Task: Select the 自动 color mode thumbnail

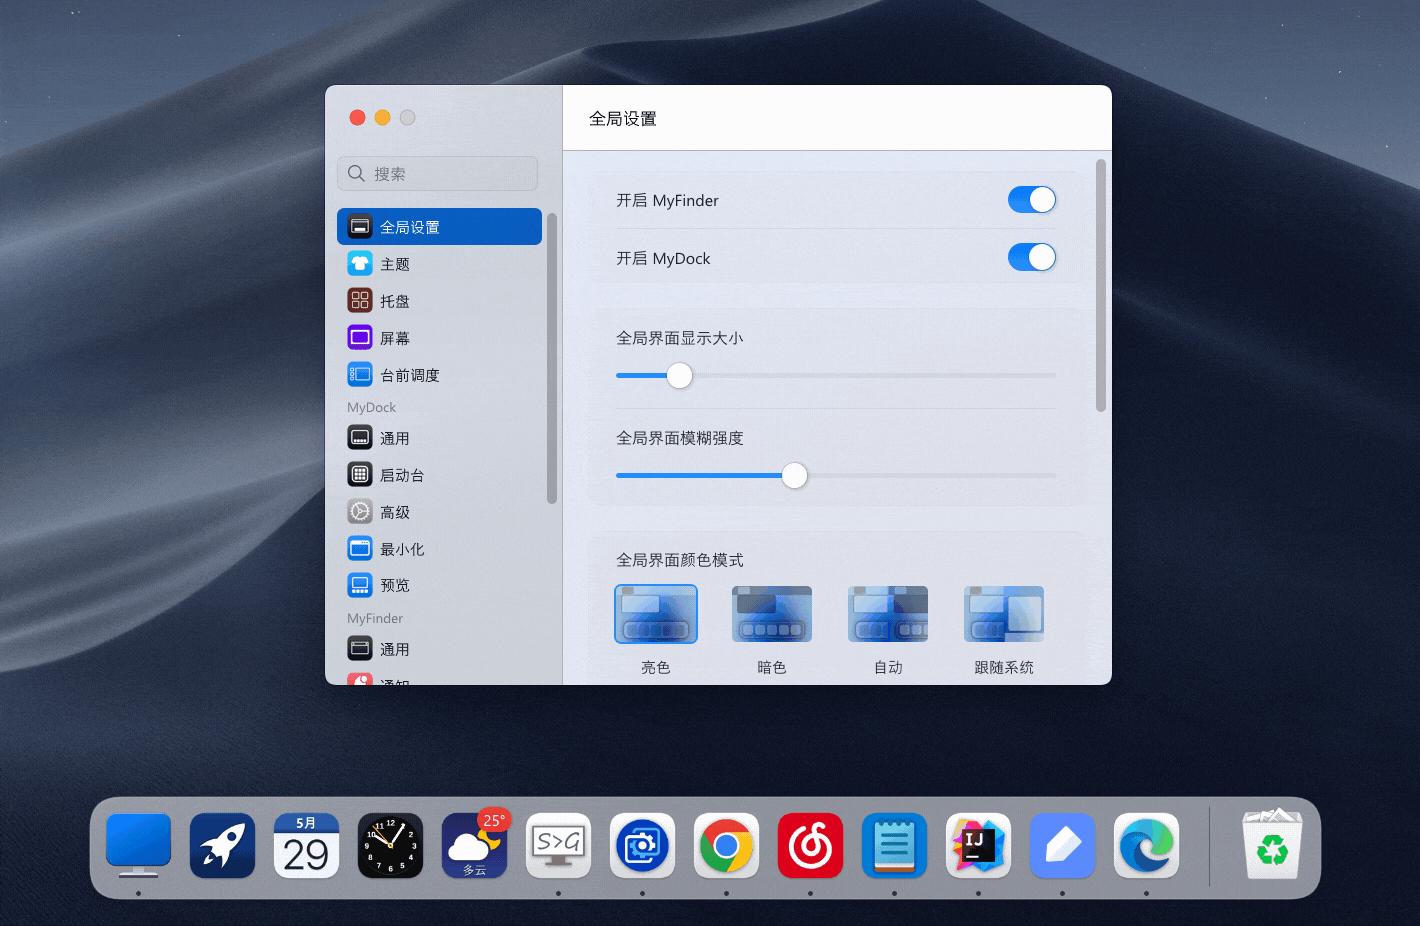Action: coord(887,613)
